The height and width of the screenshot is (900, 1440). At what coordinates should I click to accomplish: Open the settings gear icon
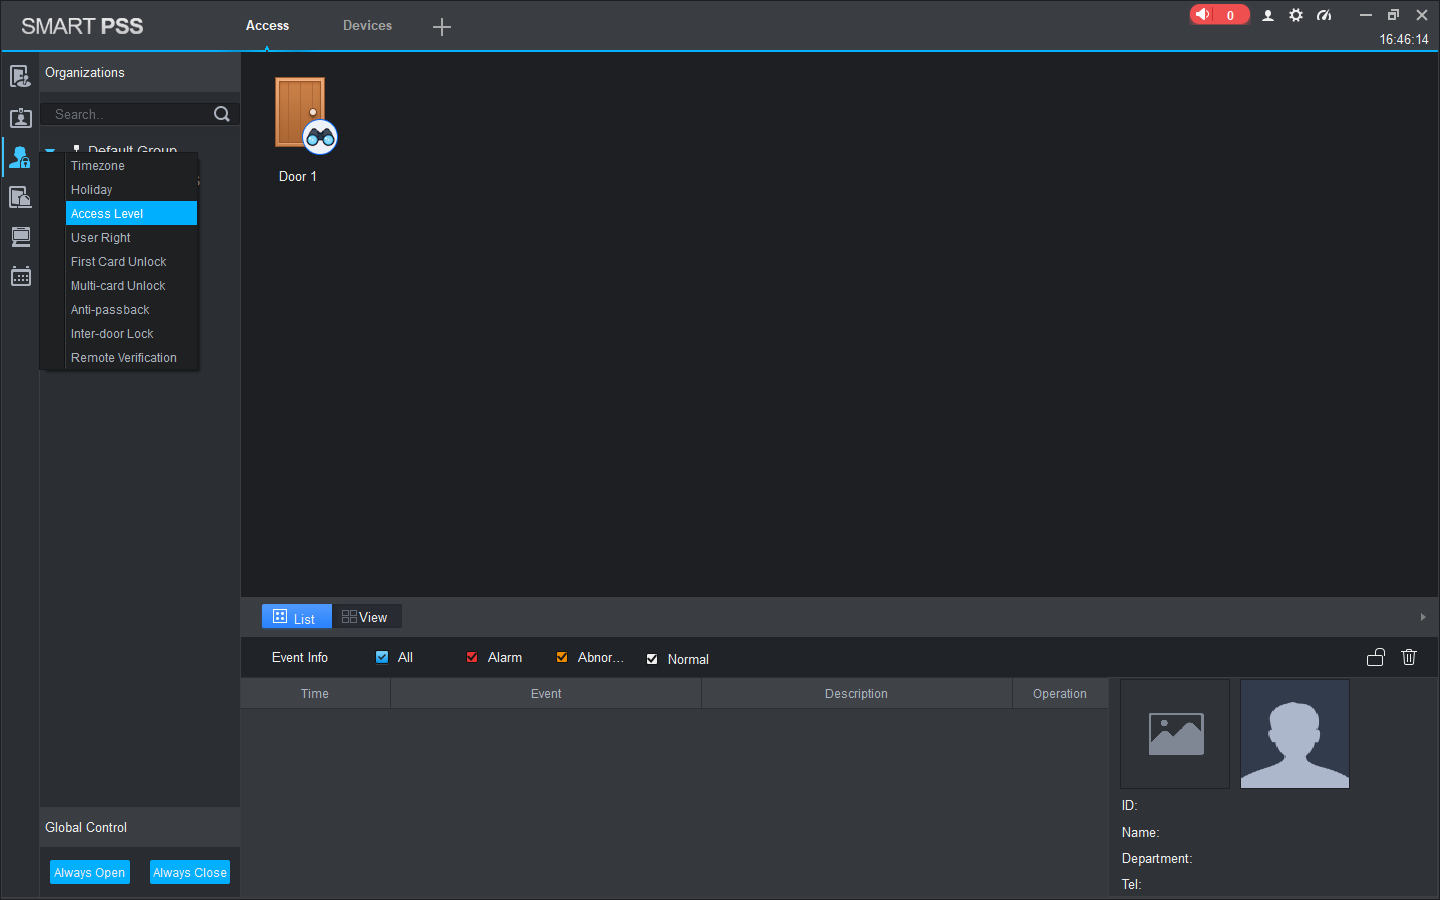(1296, 15)
